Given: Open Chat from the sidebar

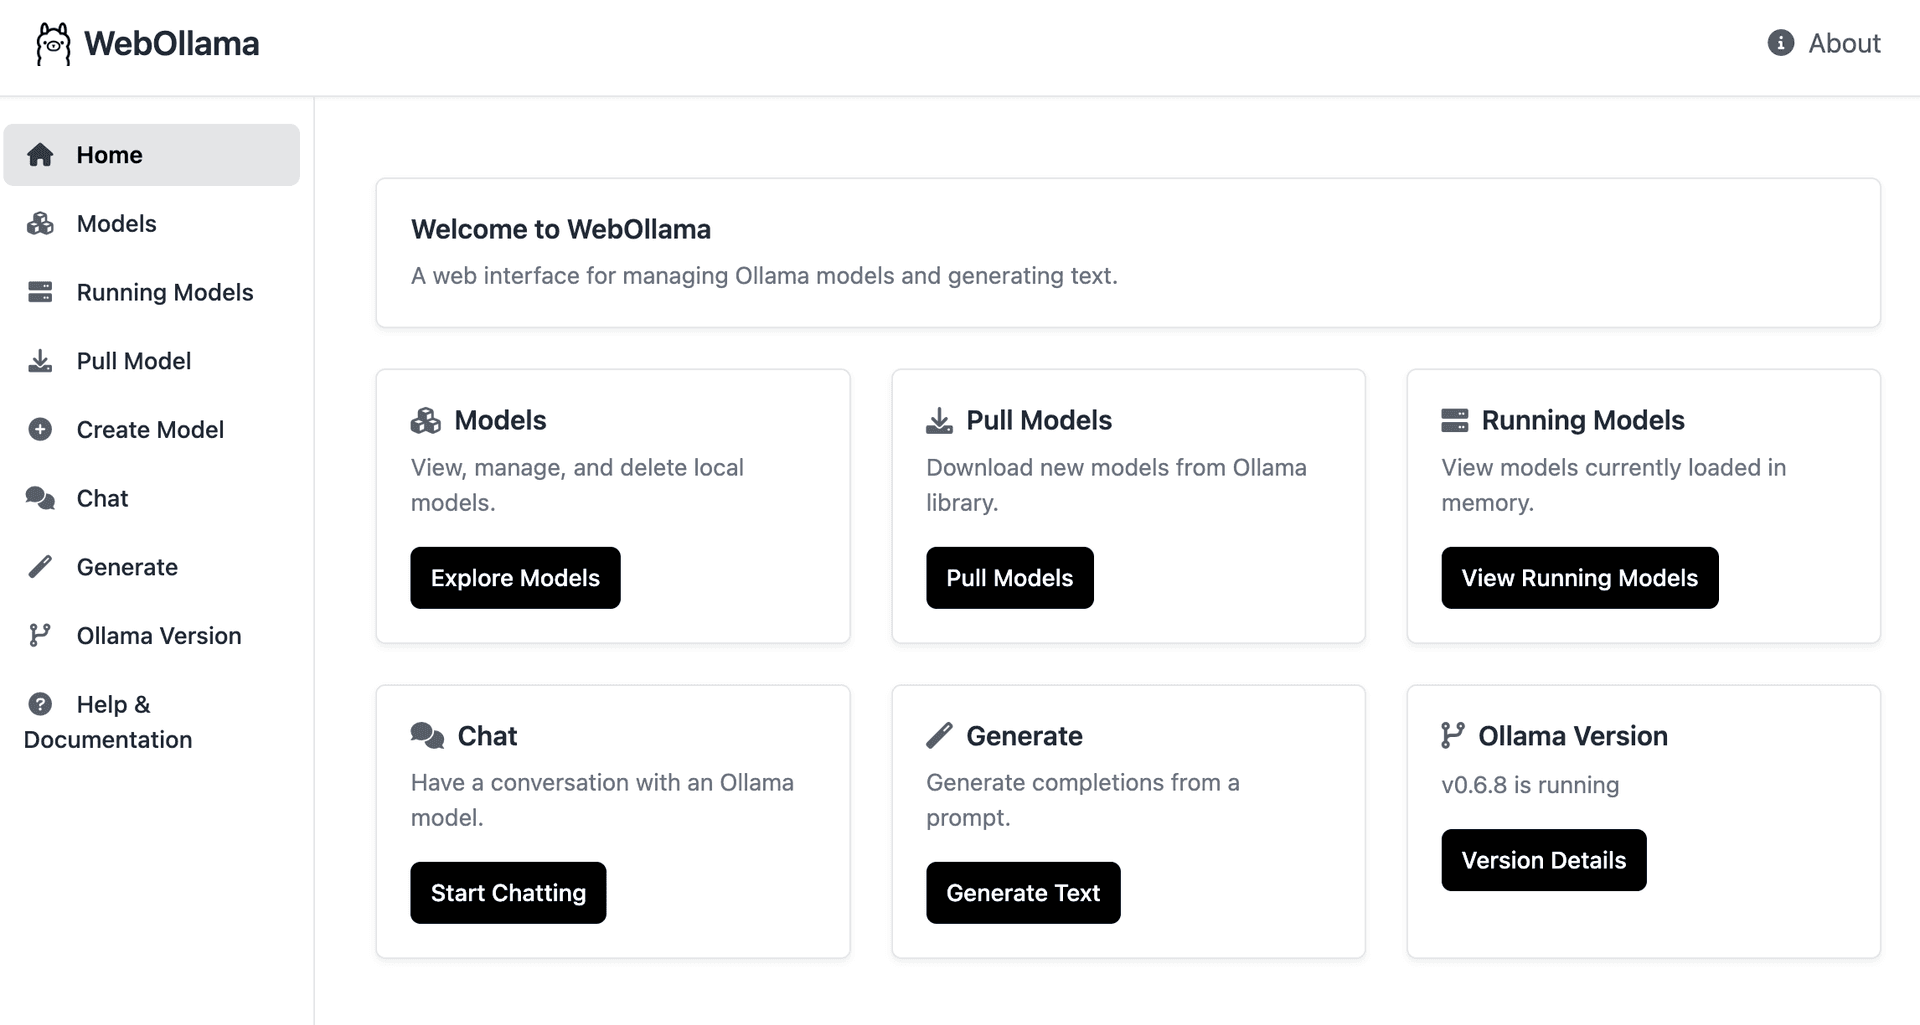Looking at the screenshot, I should point(152,498).
